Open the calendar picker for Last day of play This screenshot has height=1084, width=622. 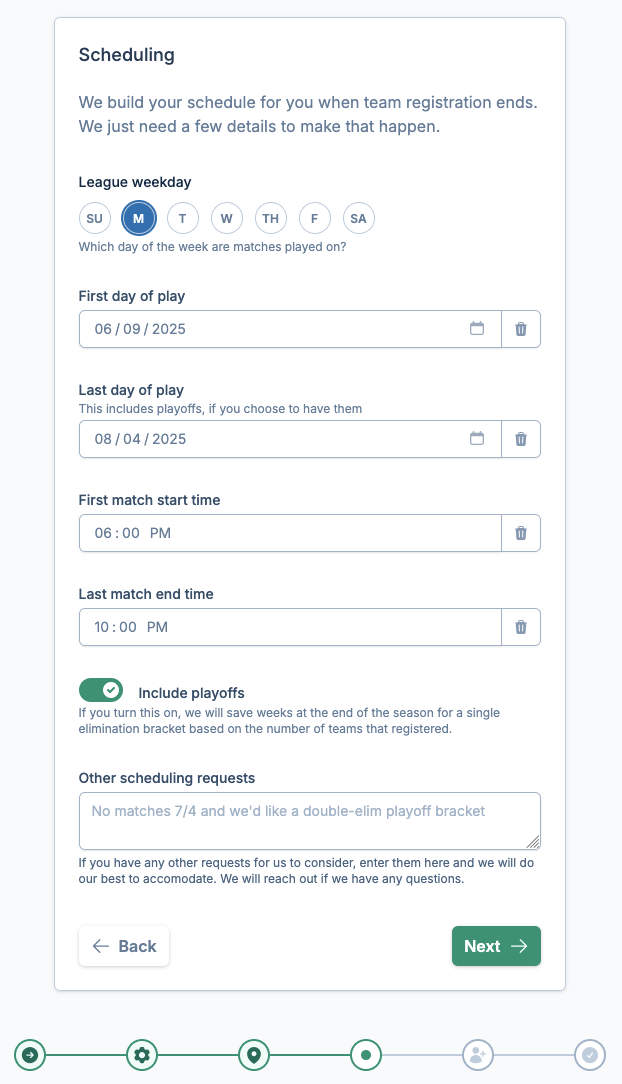point(477,438)
